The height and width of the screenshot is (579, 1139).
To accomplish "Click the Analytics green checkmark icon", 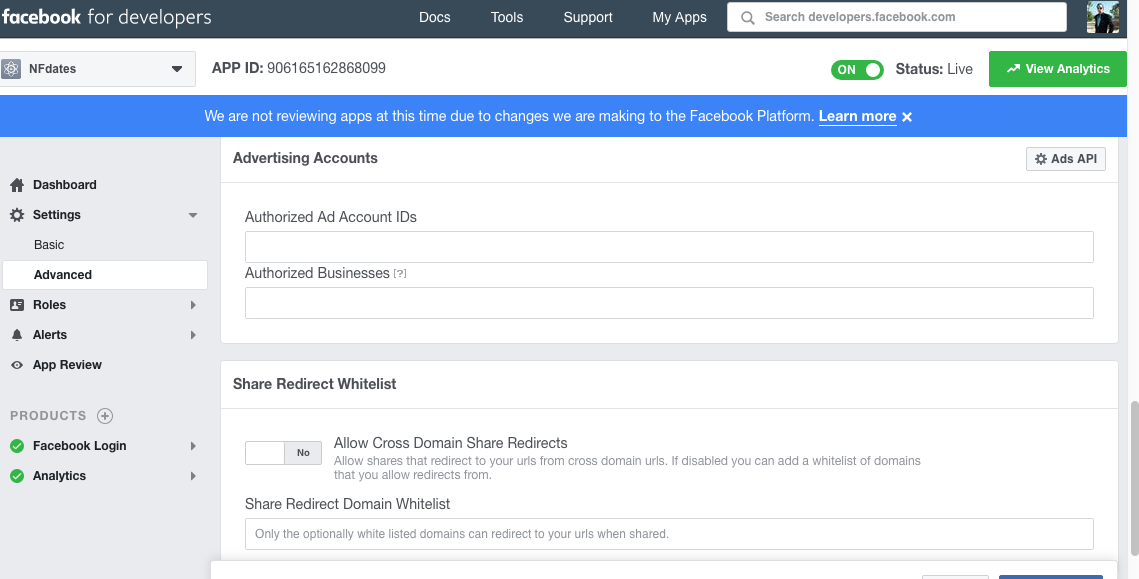I will point(17,476).
